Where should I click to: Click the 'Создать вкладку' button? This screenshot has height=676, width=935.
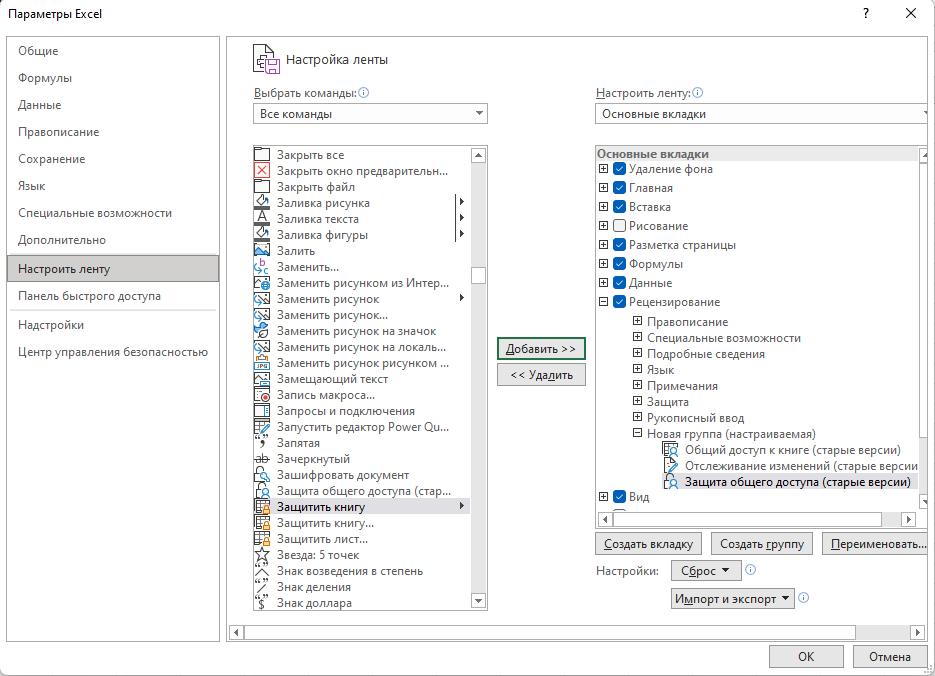pyautogui.click(x=648, y=544)
